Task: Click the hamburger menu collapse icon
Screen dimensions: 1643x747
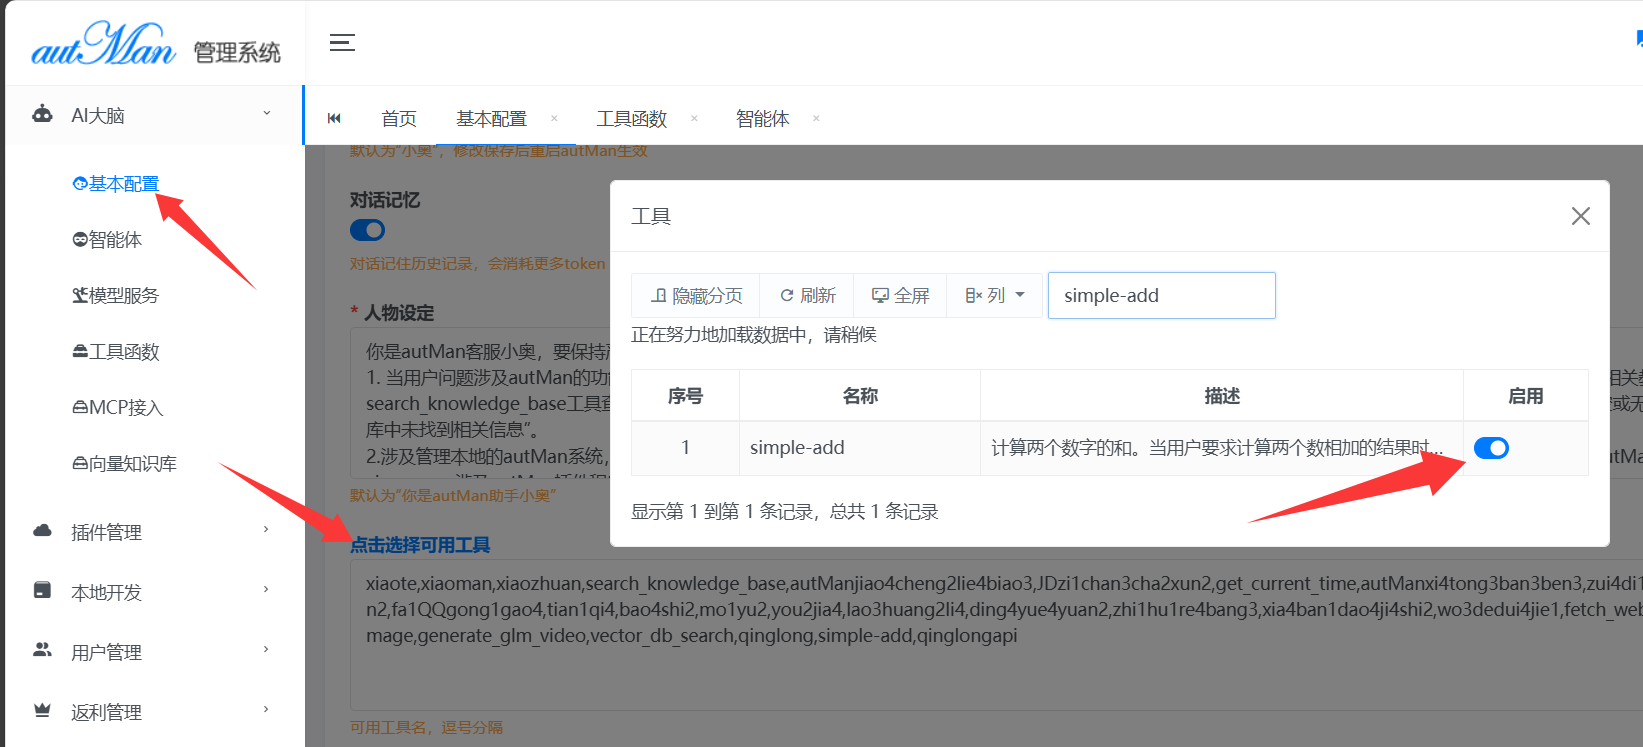Action: [x=342, y=43]
